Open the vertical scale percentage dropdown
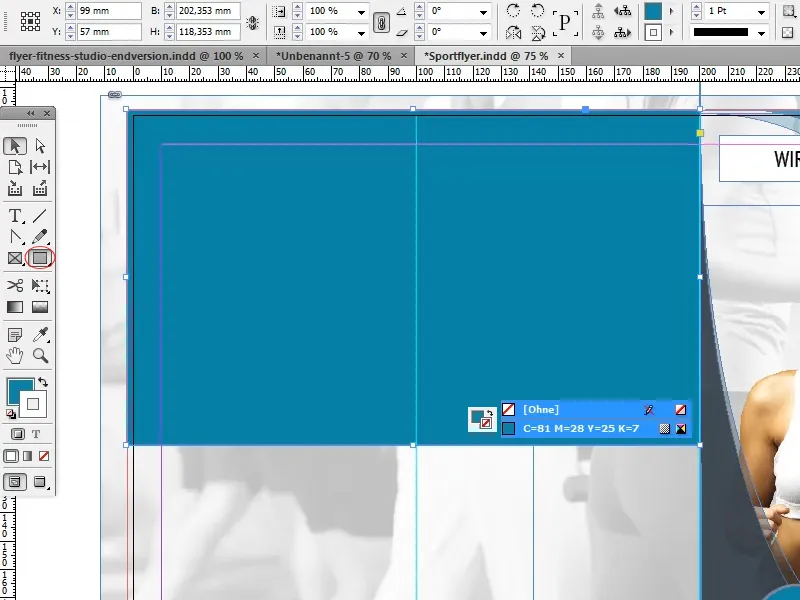The image size is (800, 600). pyautogui.click(x=361, y=33)
